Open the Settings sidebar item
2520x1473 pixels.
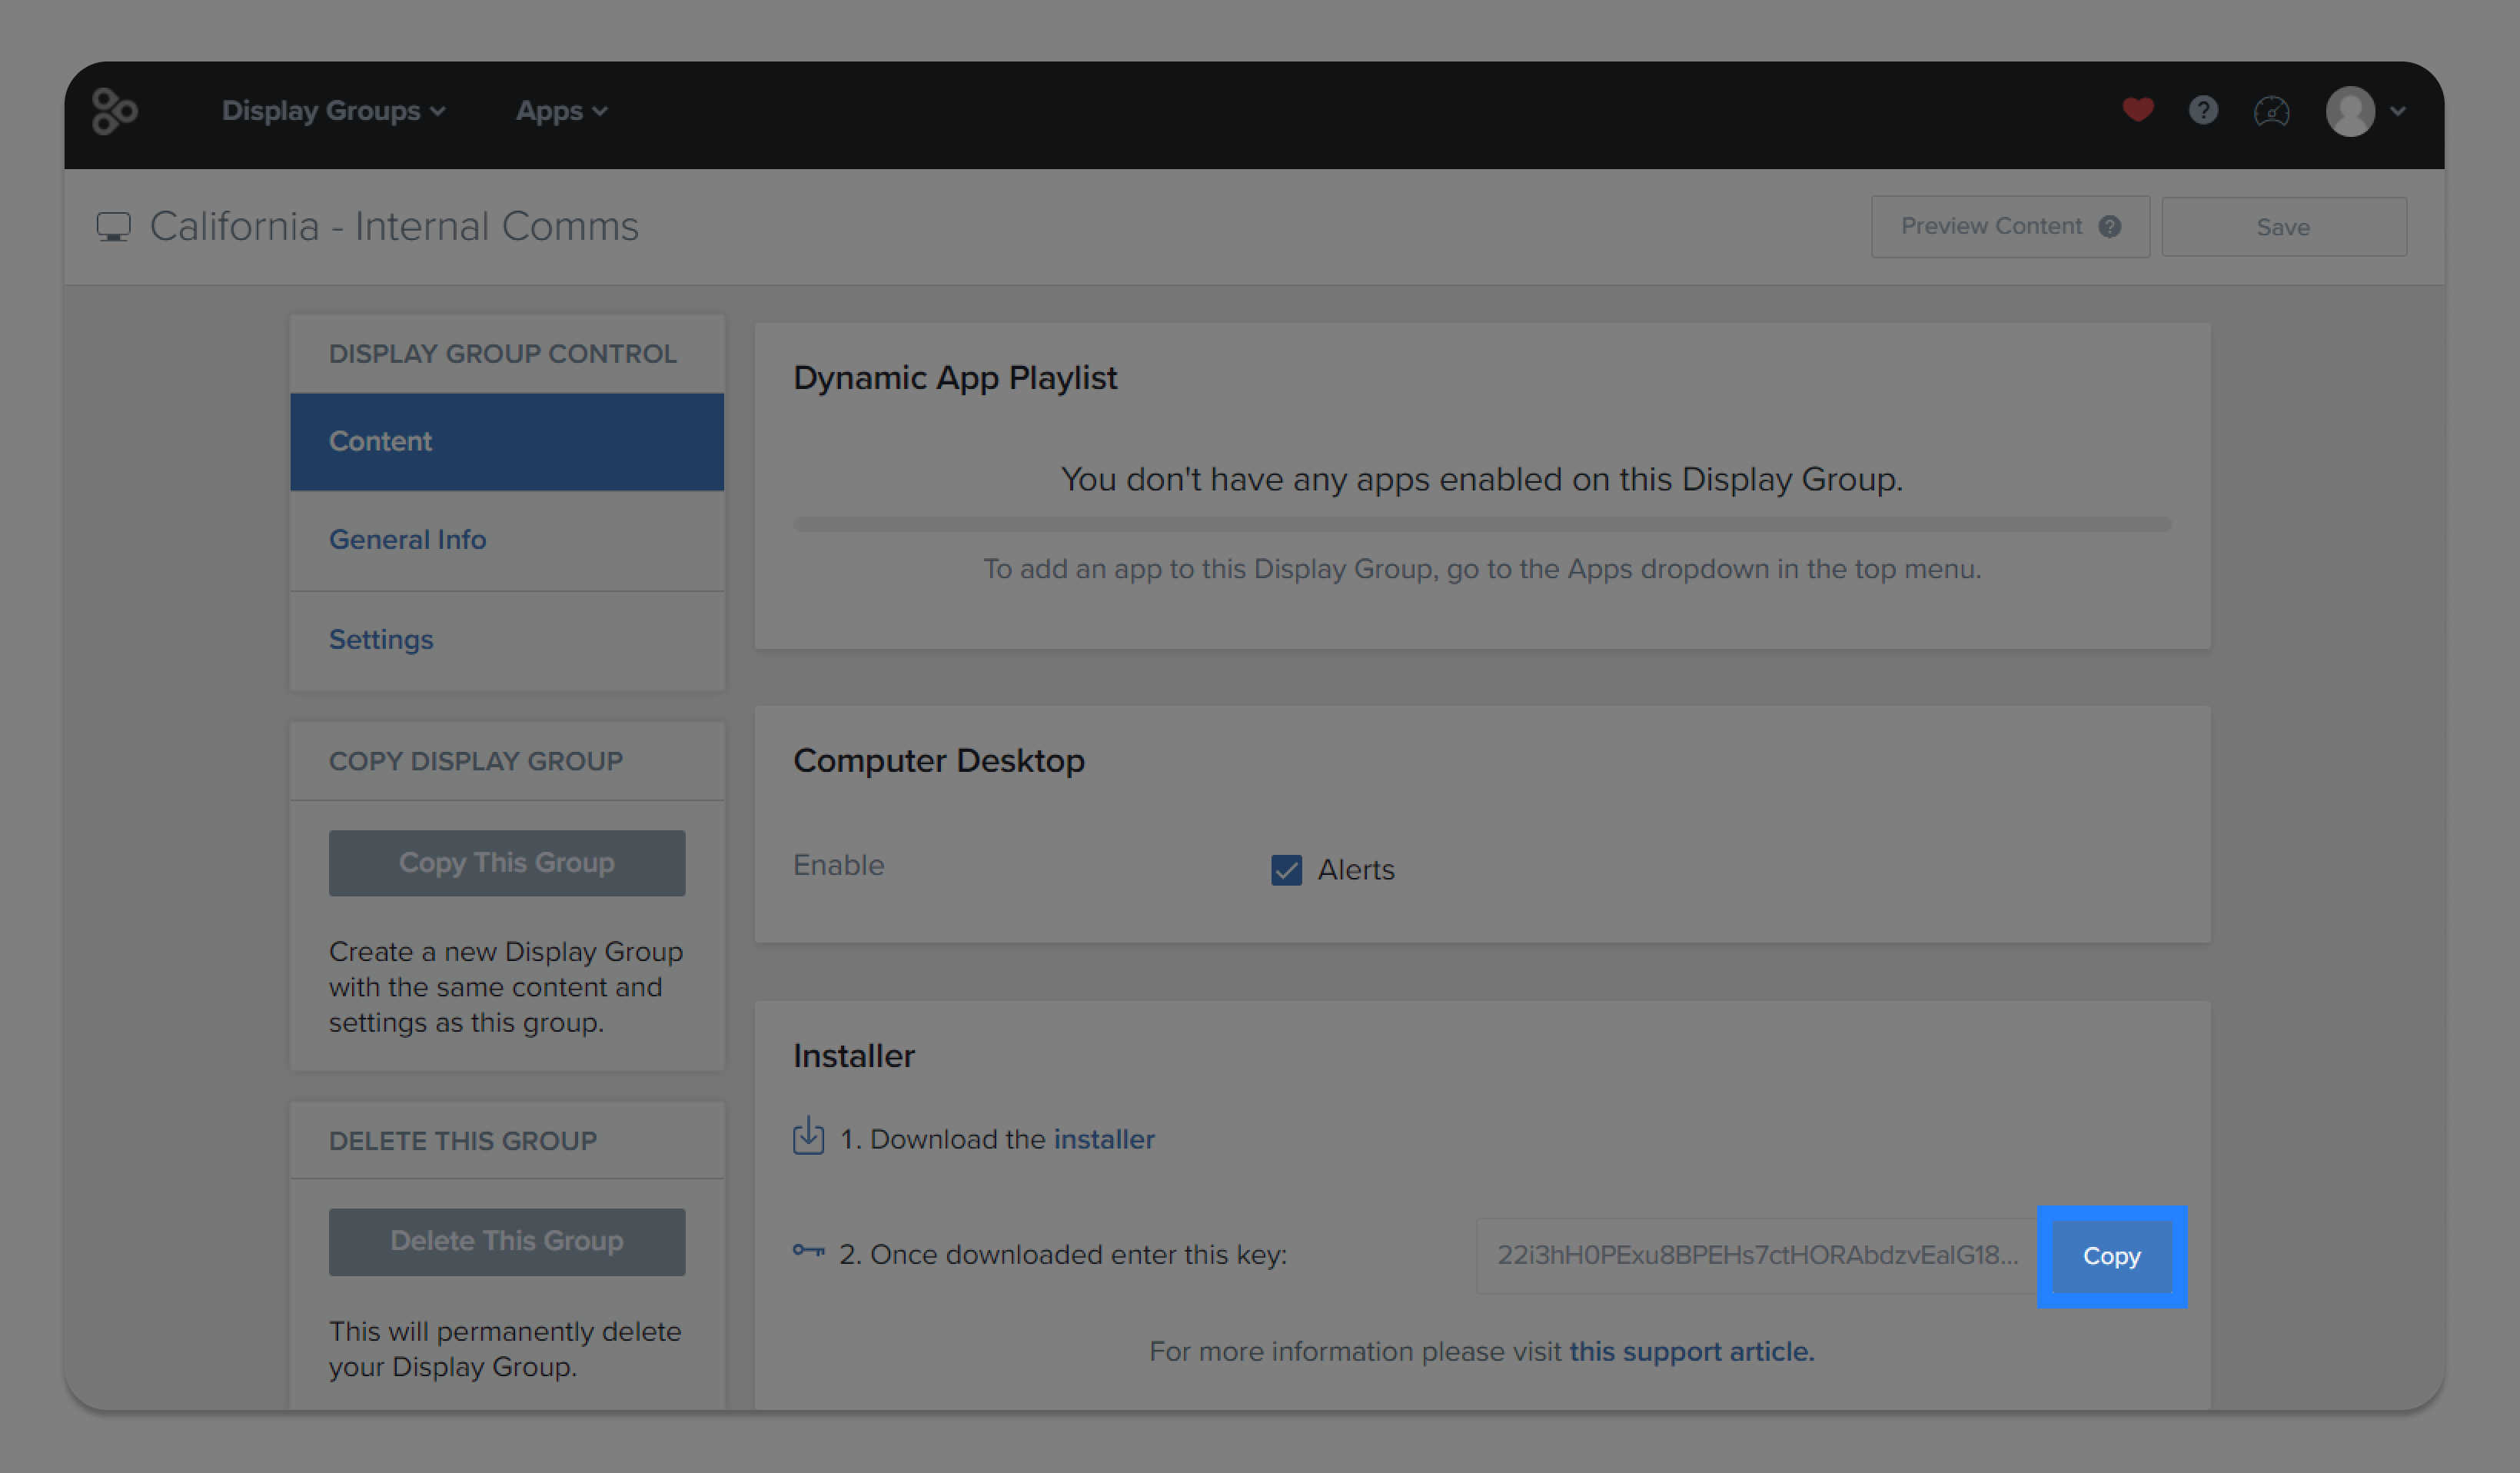tap(381, 640)
